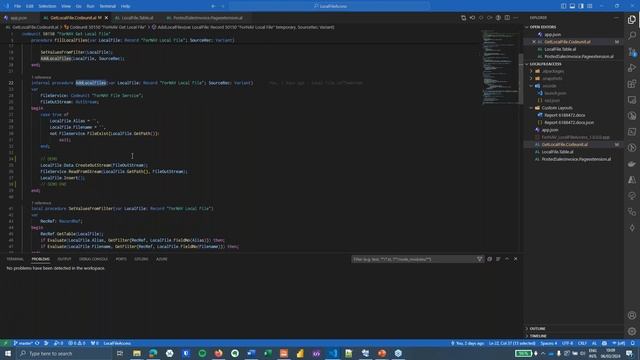Viewport: 640px width, 360px height.
Task: Maximize the bottom panel with the chevron-up icon
Action: pos(507,259)
